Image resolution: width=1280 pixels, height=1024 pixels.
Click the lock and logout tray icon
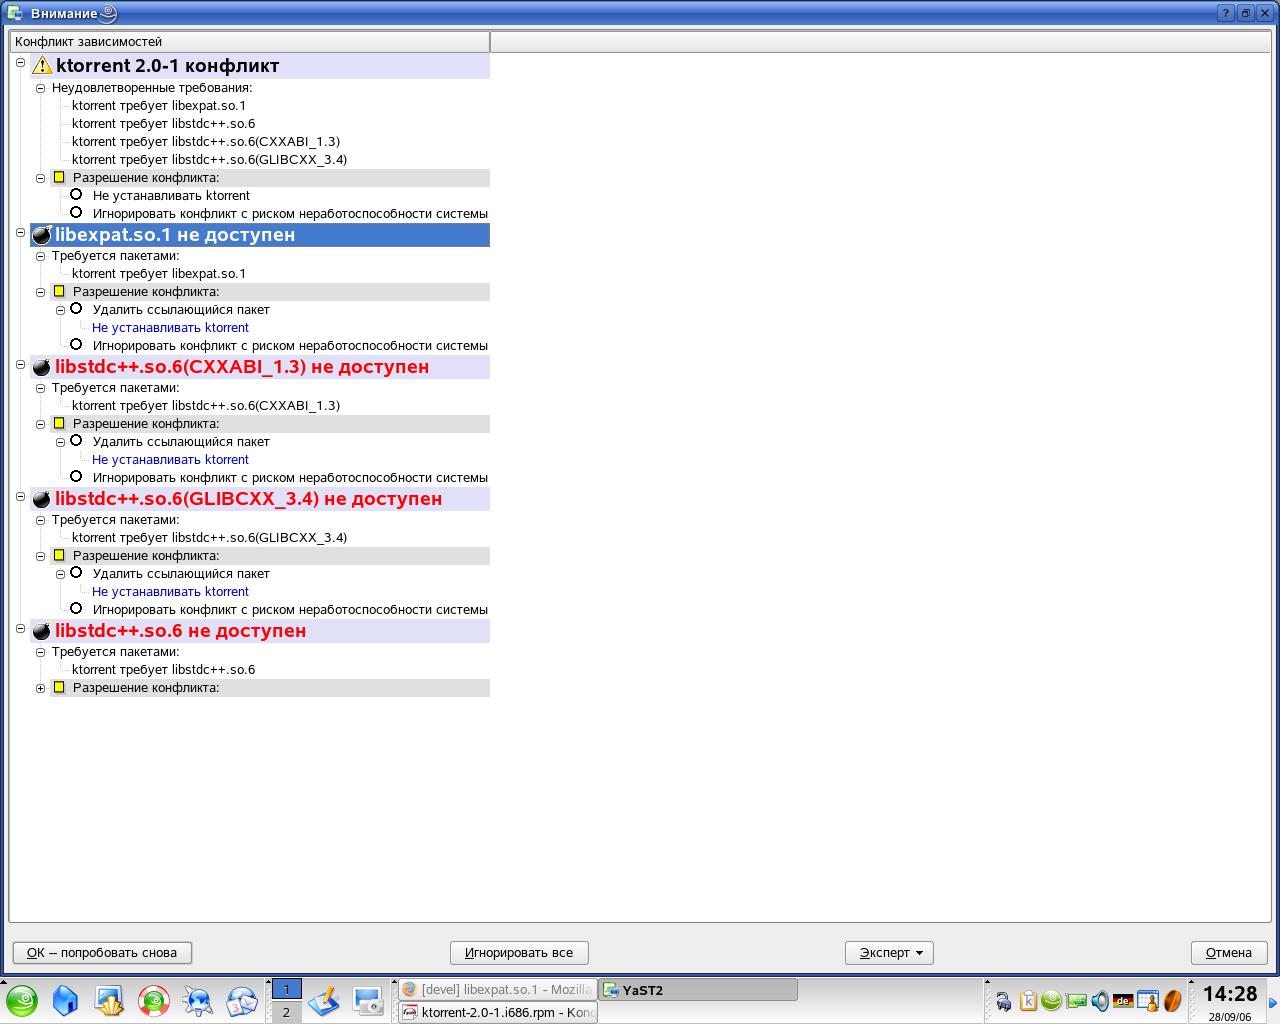pyautogui.click(x=1003, y=1000)
